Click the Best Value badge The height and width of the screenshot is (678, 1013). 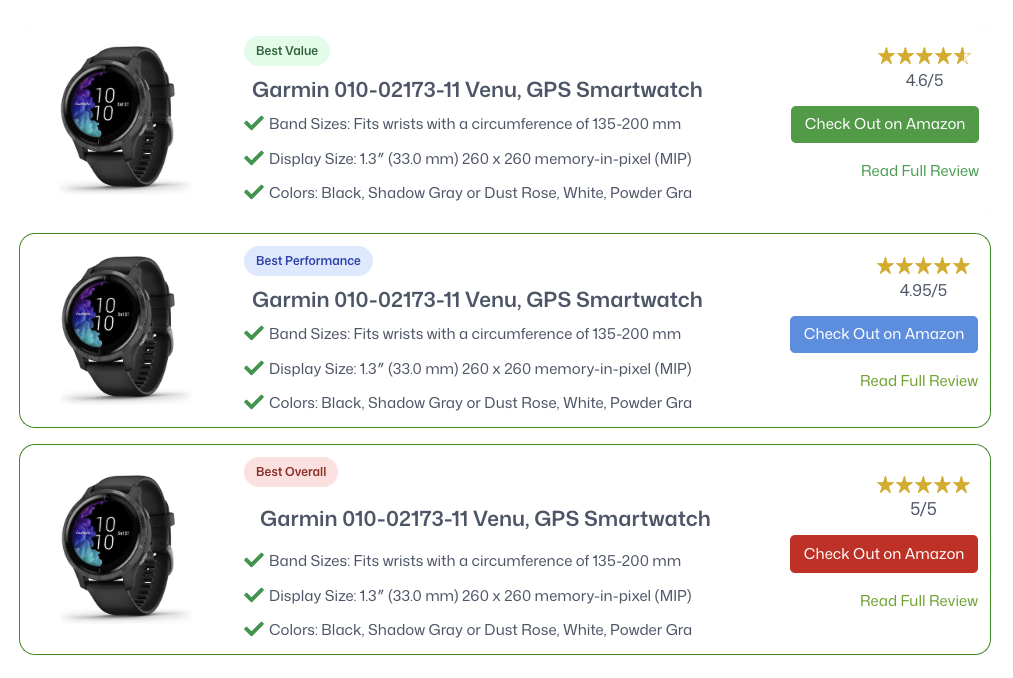click(287, 51)
